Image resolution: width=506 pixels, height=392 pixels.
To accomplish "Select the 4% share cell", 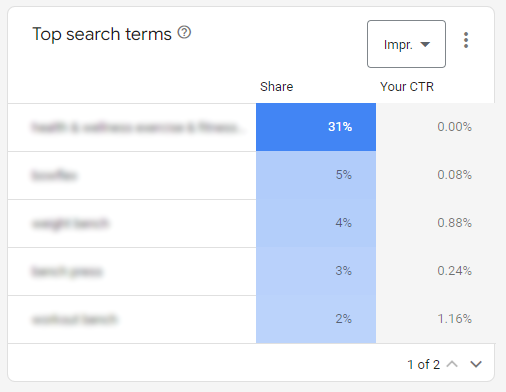I will click(x=316, y=223).
